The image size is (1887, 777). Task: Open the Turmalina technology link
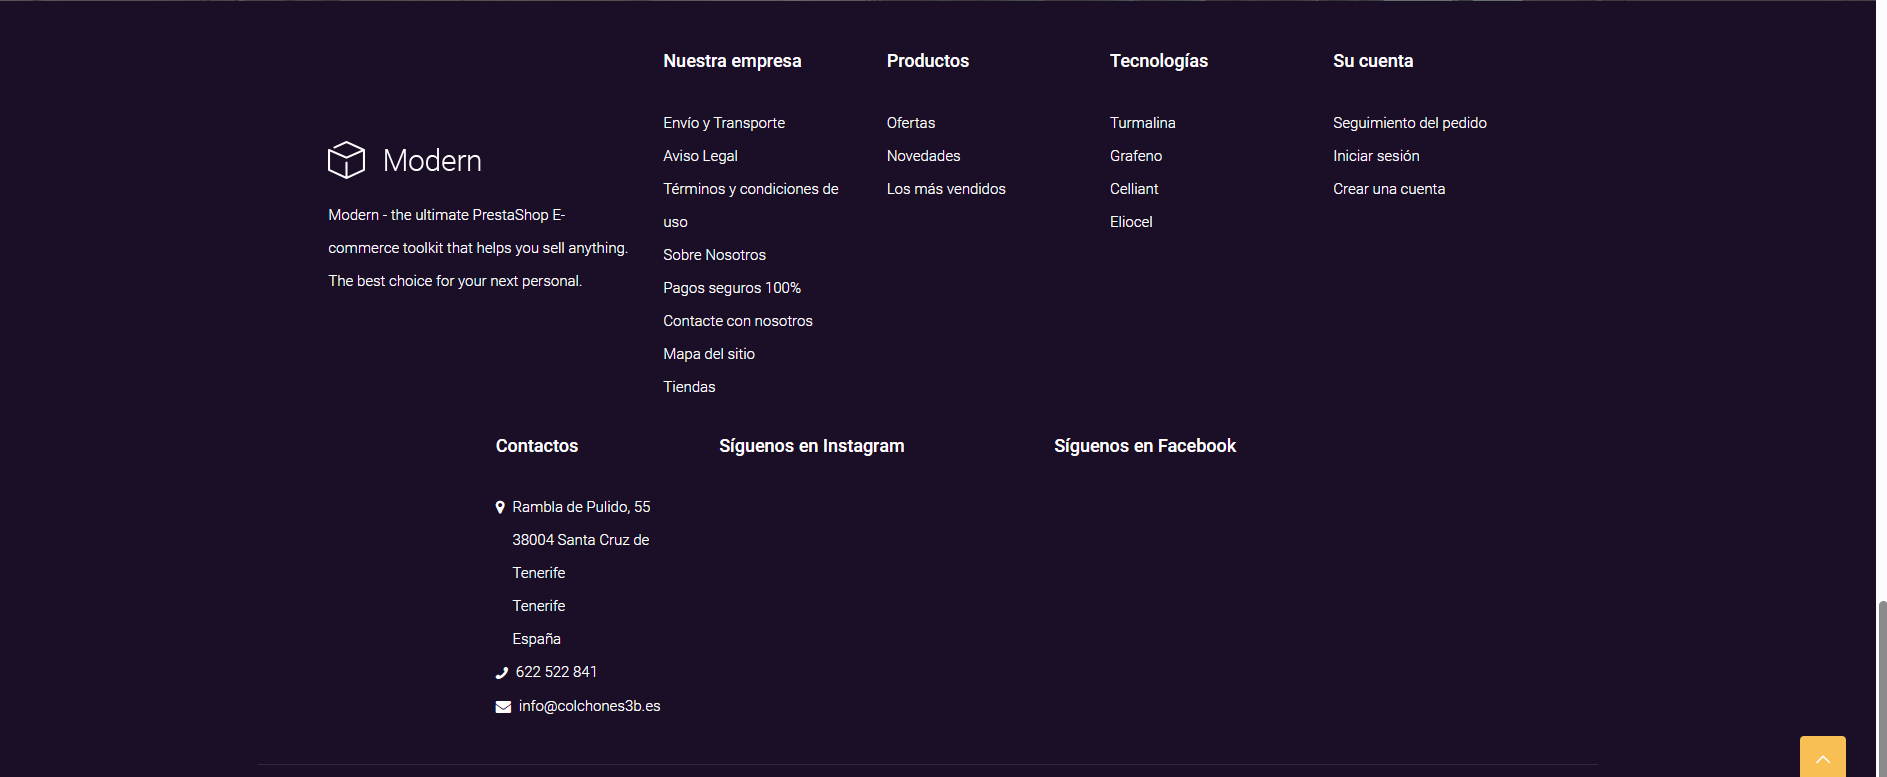click(x=1142, y=123)
